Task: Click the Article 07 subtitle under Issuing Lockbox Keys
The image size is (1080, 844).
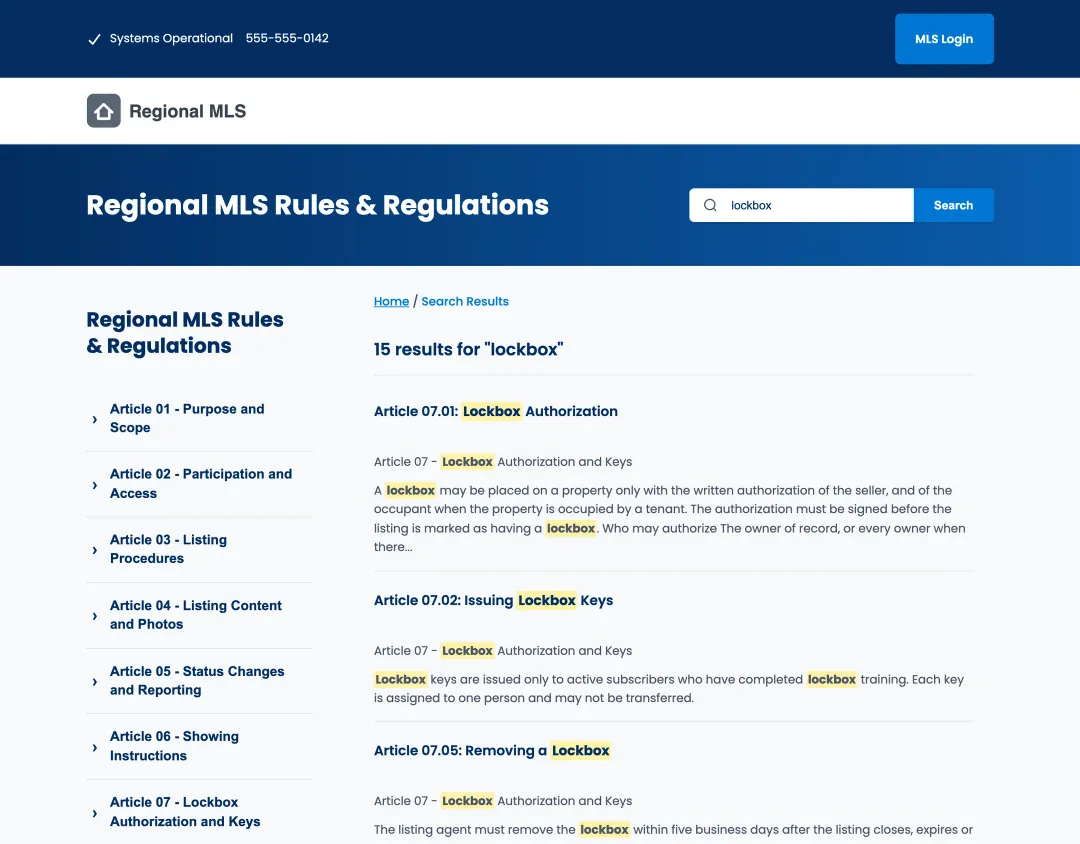Action: pos(503,650)
